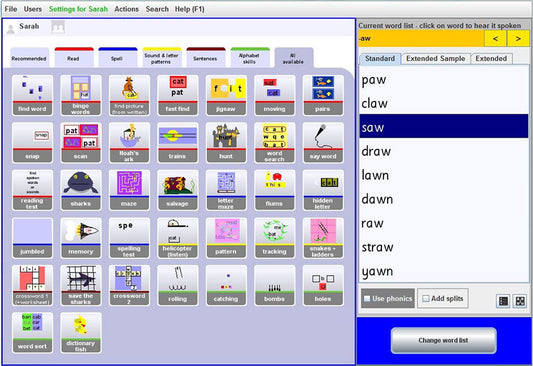This screenshot has height=366, width=533.
Task: Open the maze game
Action: click(129, 190)
